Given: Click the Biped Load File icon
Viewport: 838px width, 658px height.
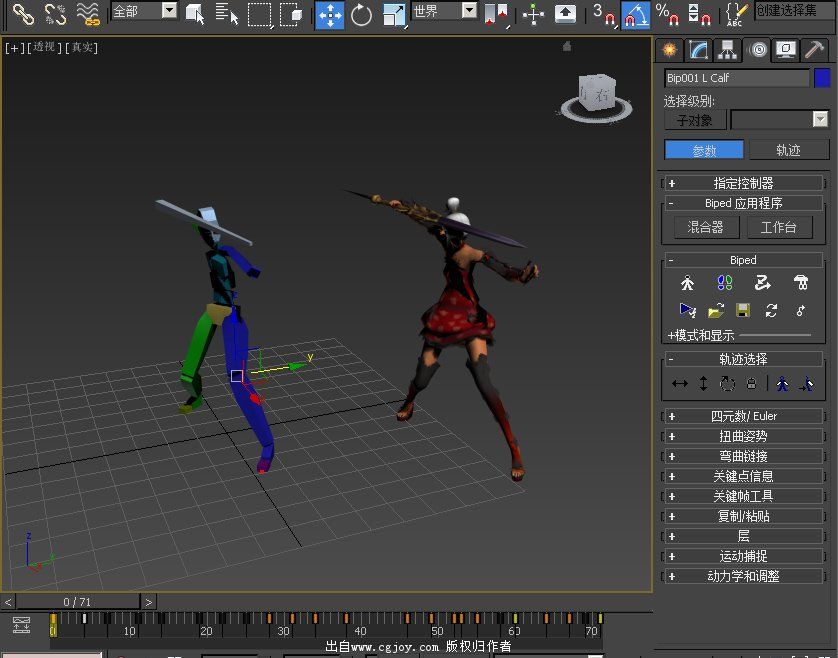Looking at the screenshot, I should coord(716,310).
